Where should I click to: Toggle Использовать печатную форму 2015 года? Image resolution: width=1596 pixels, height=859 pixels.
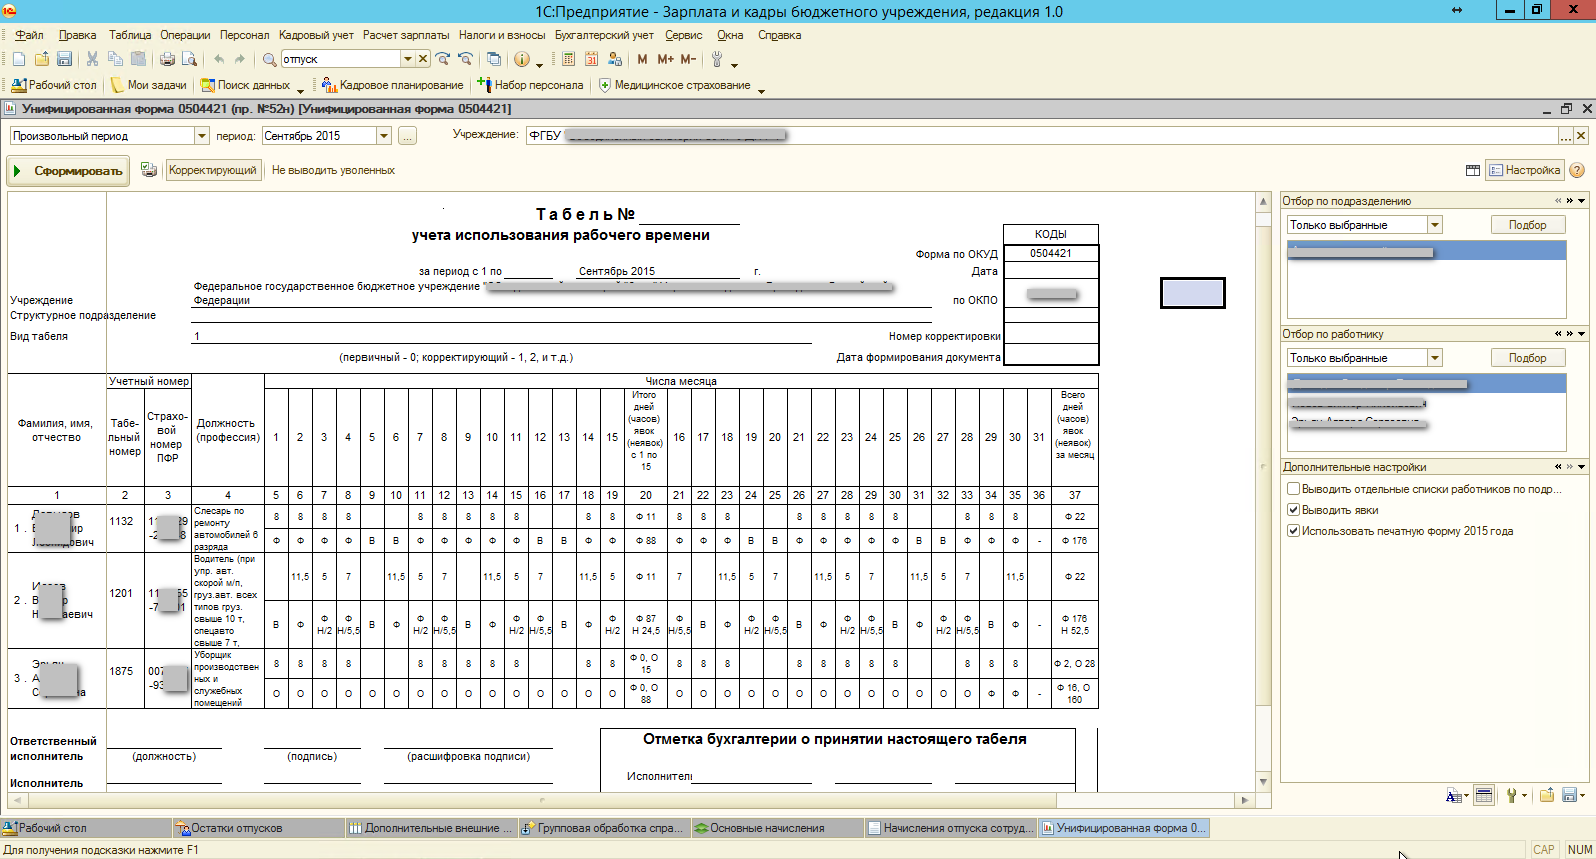click(x=1293, y=531)
